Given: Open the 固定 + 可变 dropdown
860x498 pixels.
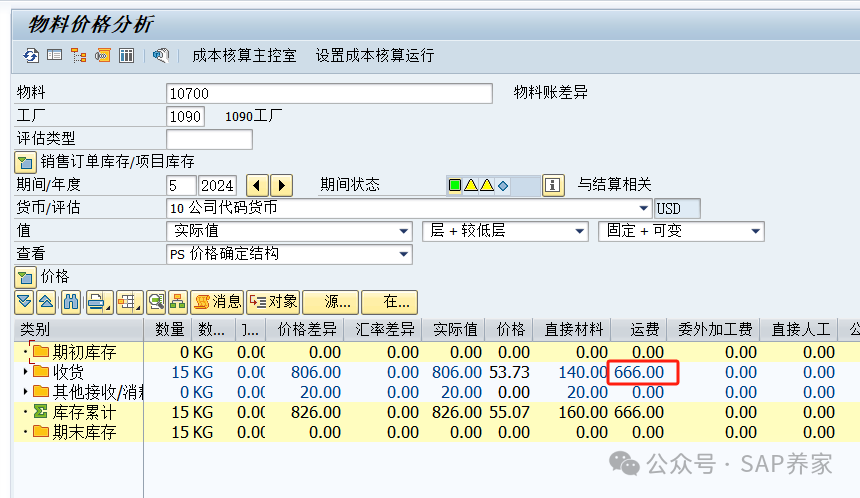Looking at the screenshot, I should pyautogui.click(x=756, y=231).
